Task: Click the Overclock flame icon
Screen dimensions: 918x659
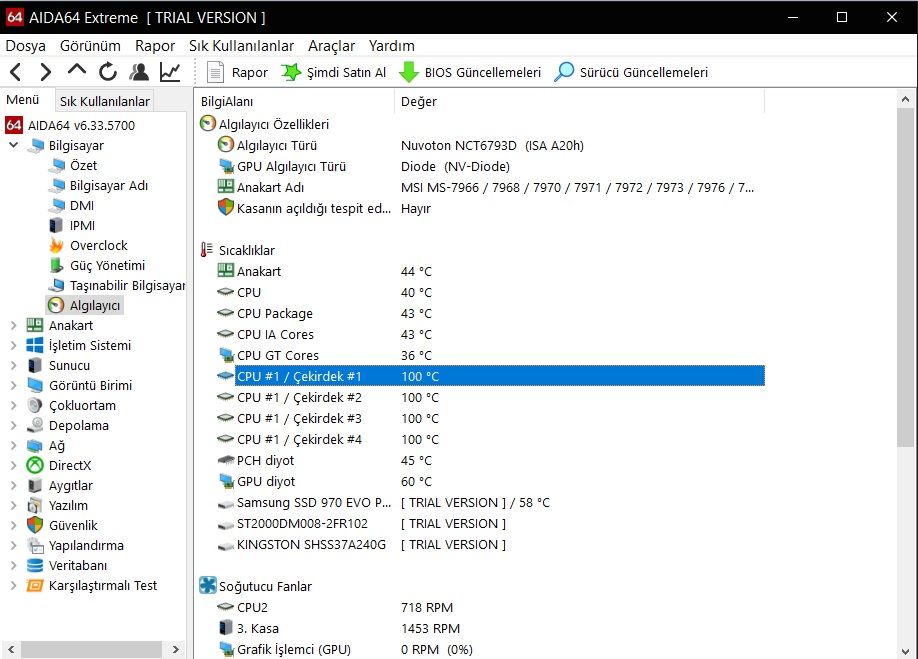Action: pos(56,245)
